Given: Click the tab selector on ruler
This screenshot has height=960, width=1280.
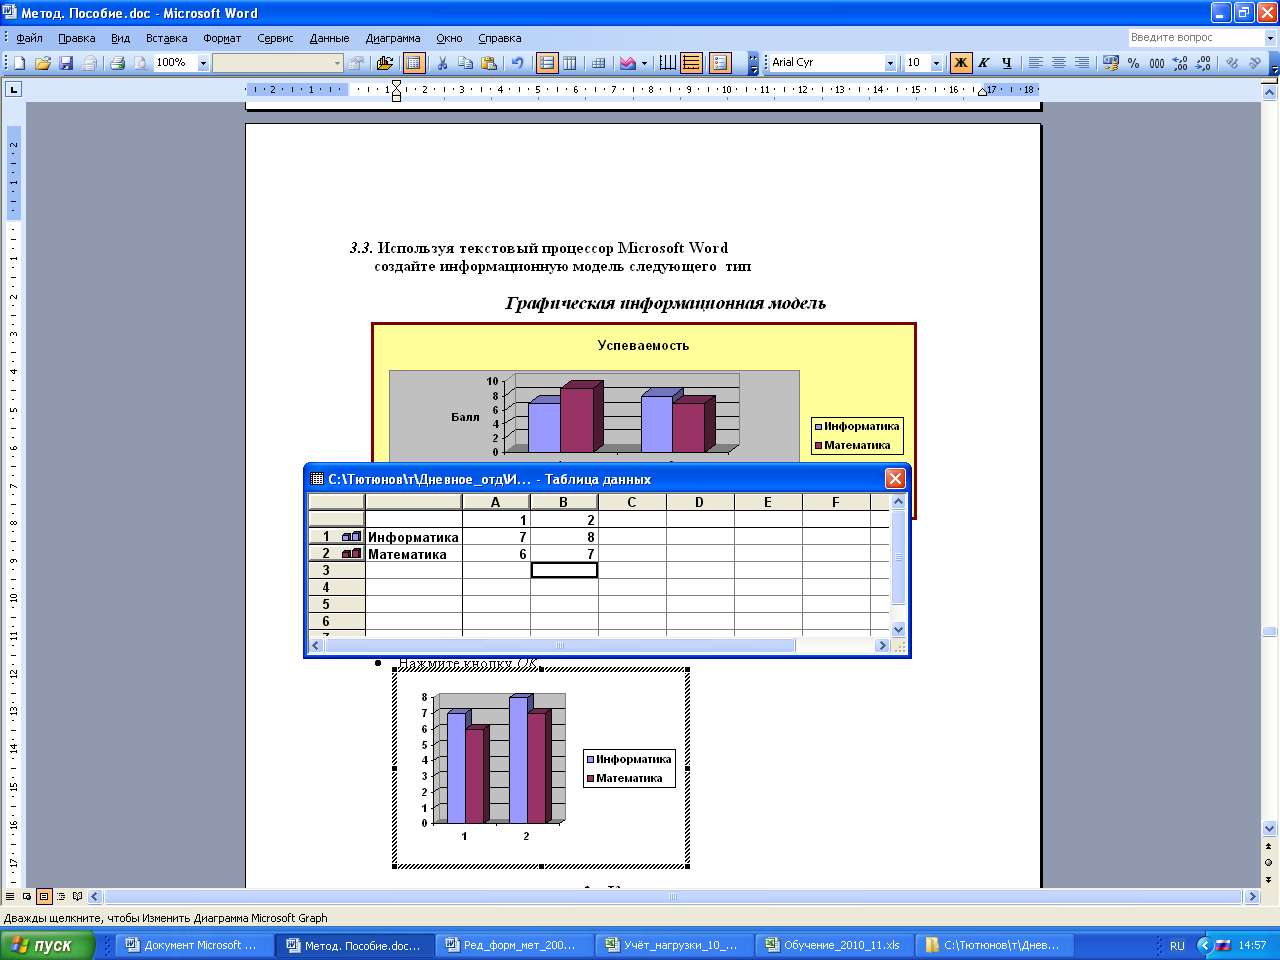Looking at the screenshot, I should click(13, 89).
